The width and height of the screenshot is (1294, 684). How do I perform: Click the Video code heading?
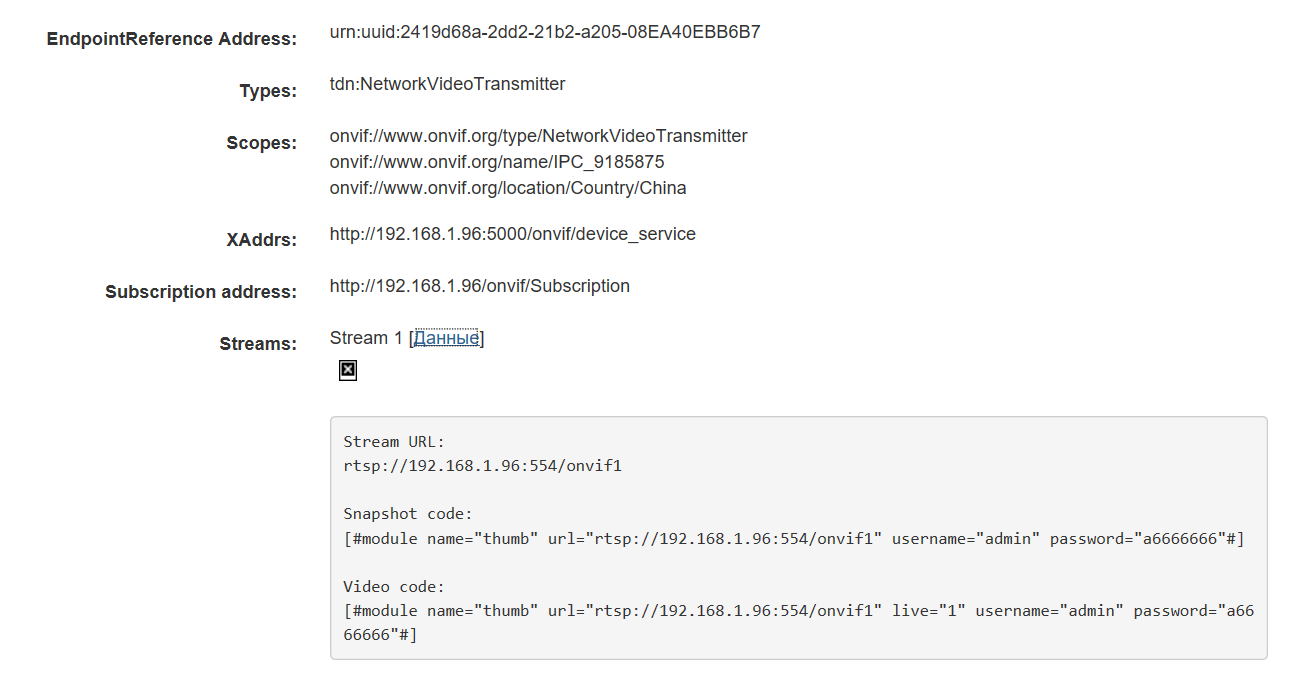coord(394,586)
